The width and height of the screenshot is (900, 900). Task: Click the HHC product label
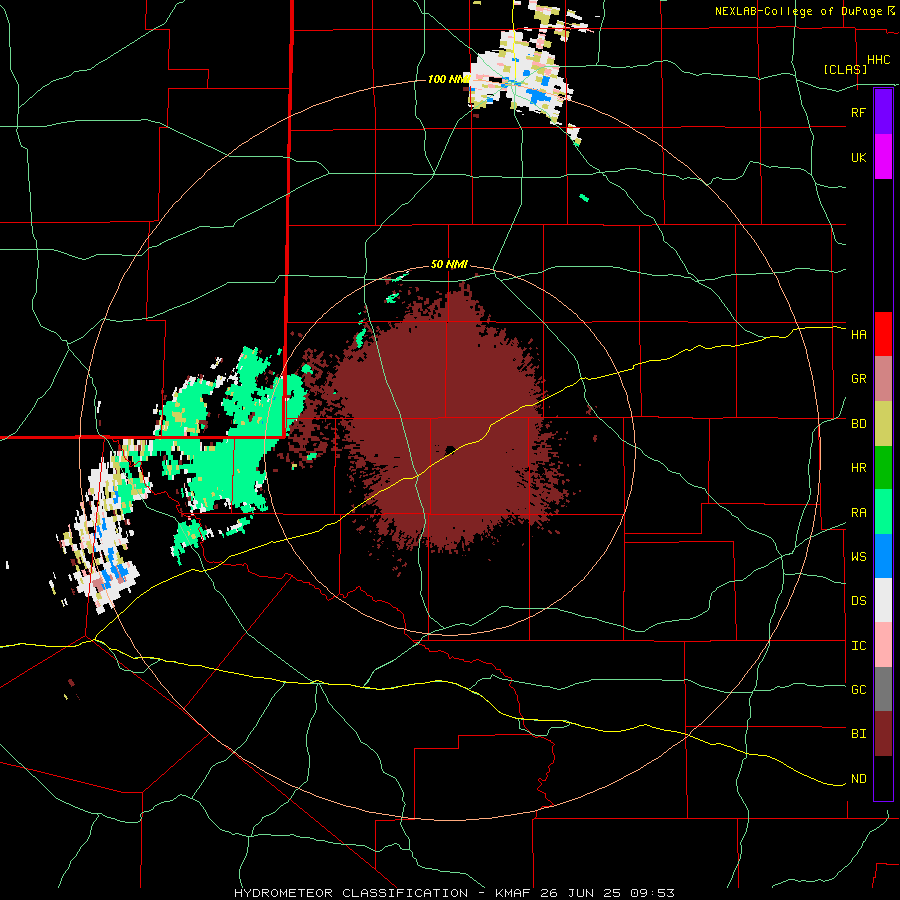(878, 60)
